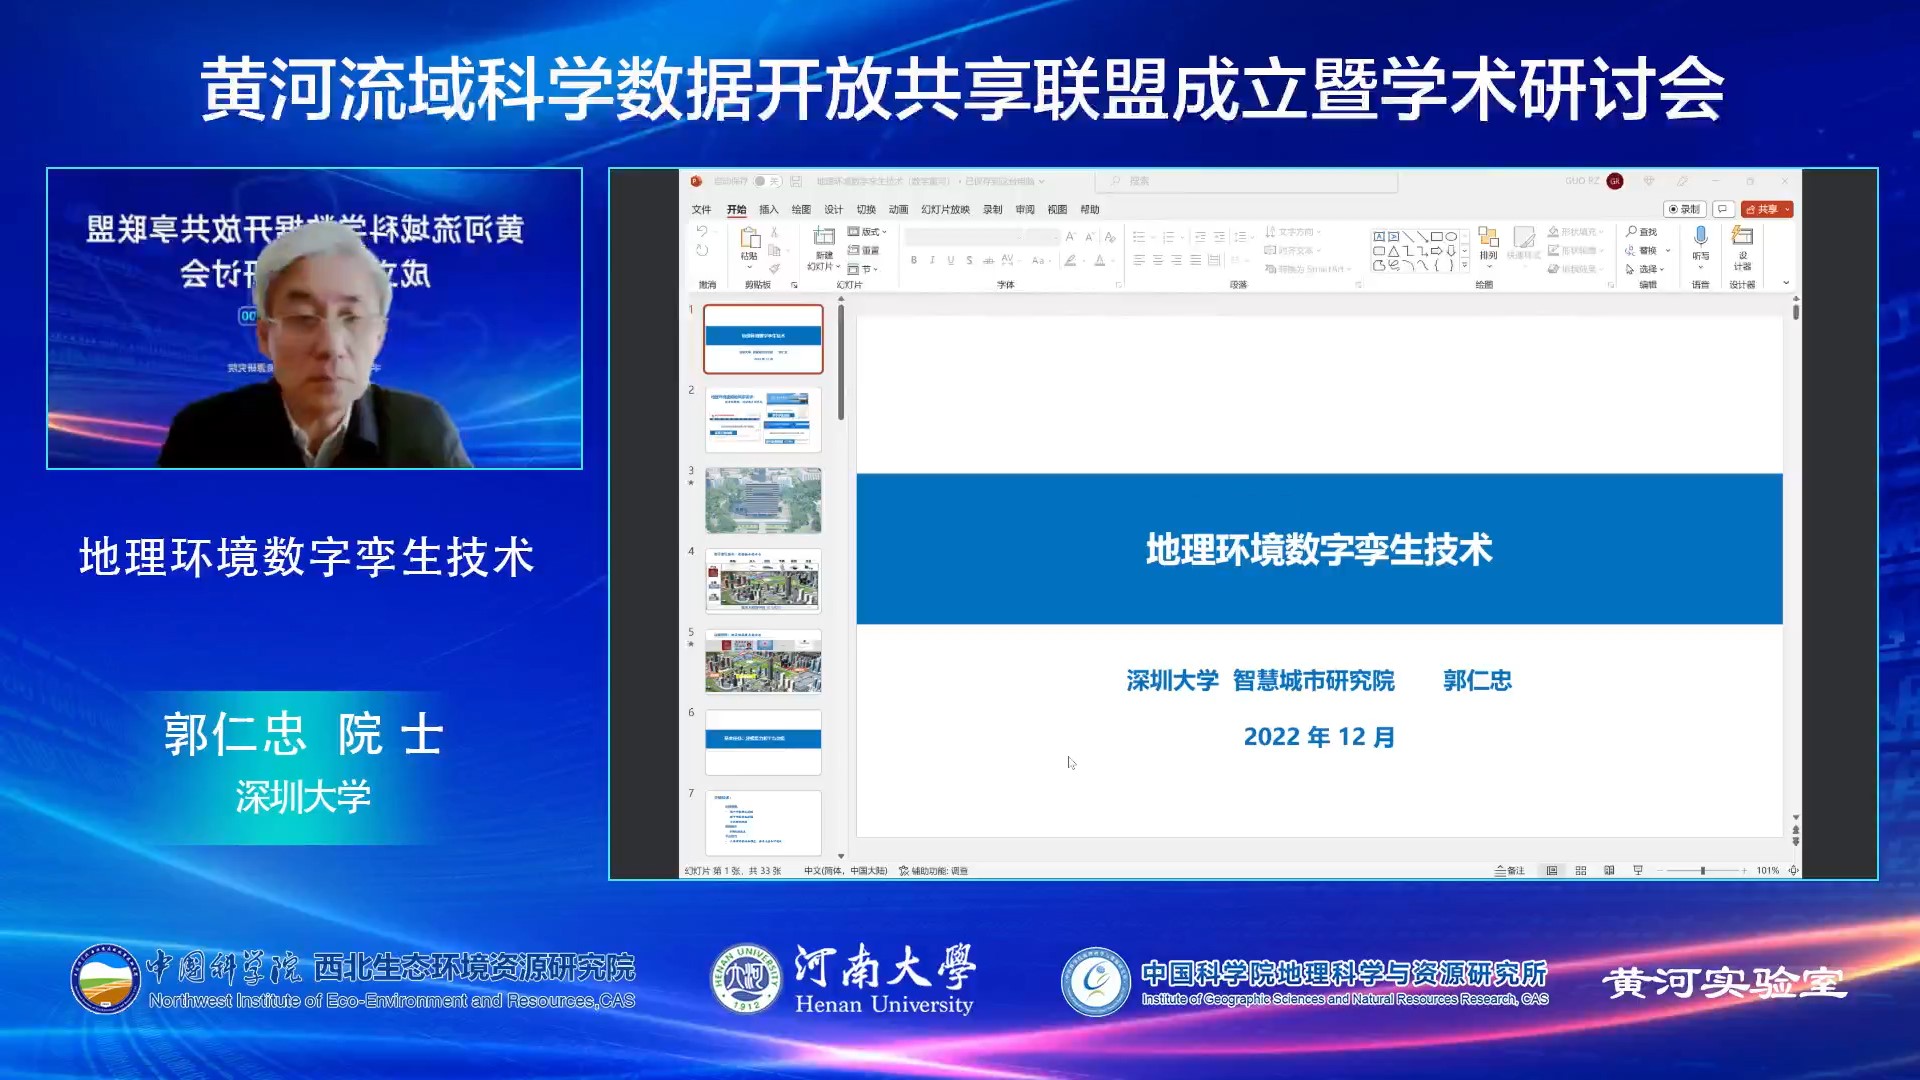This screenshot has height=1080, width=1920.
Task: Switch to Normal view in status bar
Action: click(1552, 871)
